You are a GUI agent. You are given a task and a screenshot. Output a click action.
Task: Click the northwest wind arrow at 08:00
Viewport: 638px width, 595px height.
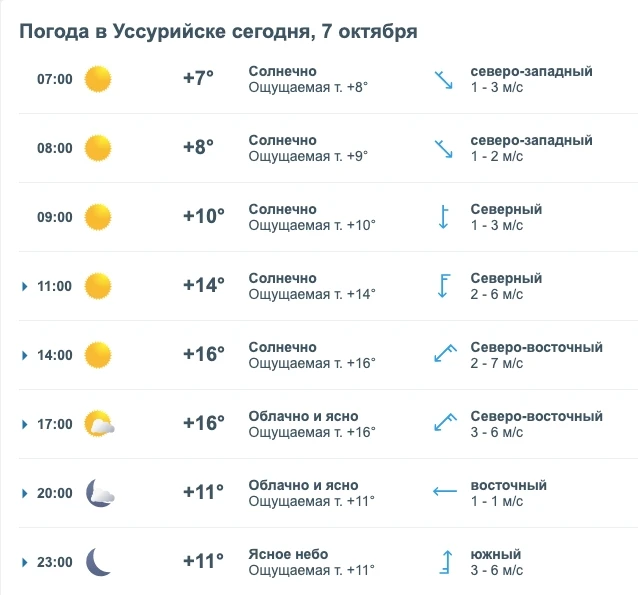444,149
